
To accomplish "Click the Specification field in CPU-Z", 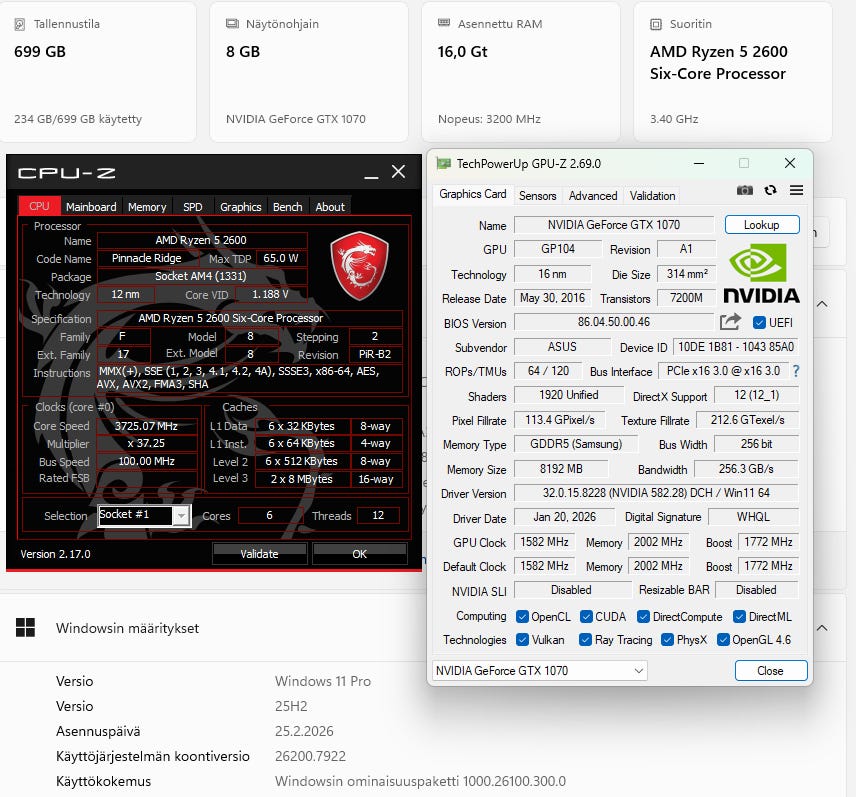I will pos(249,318).
